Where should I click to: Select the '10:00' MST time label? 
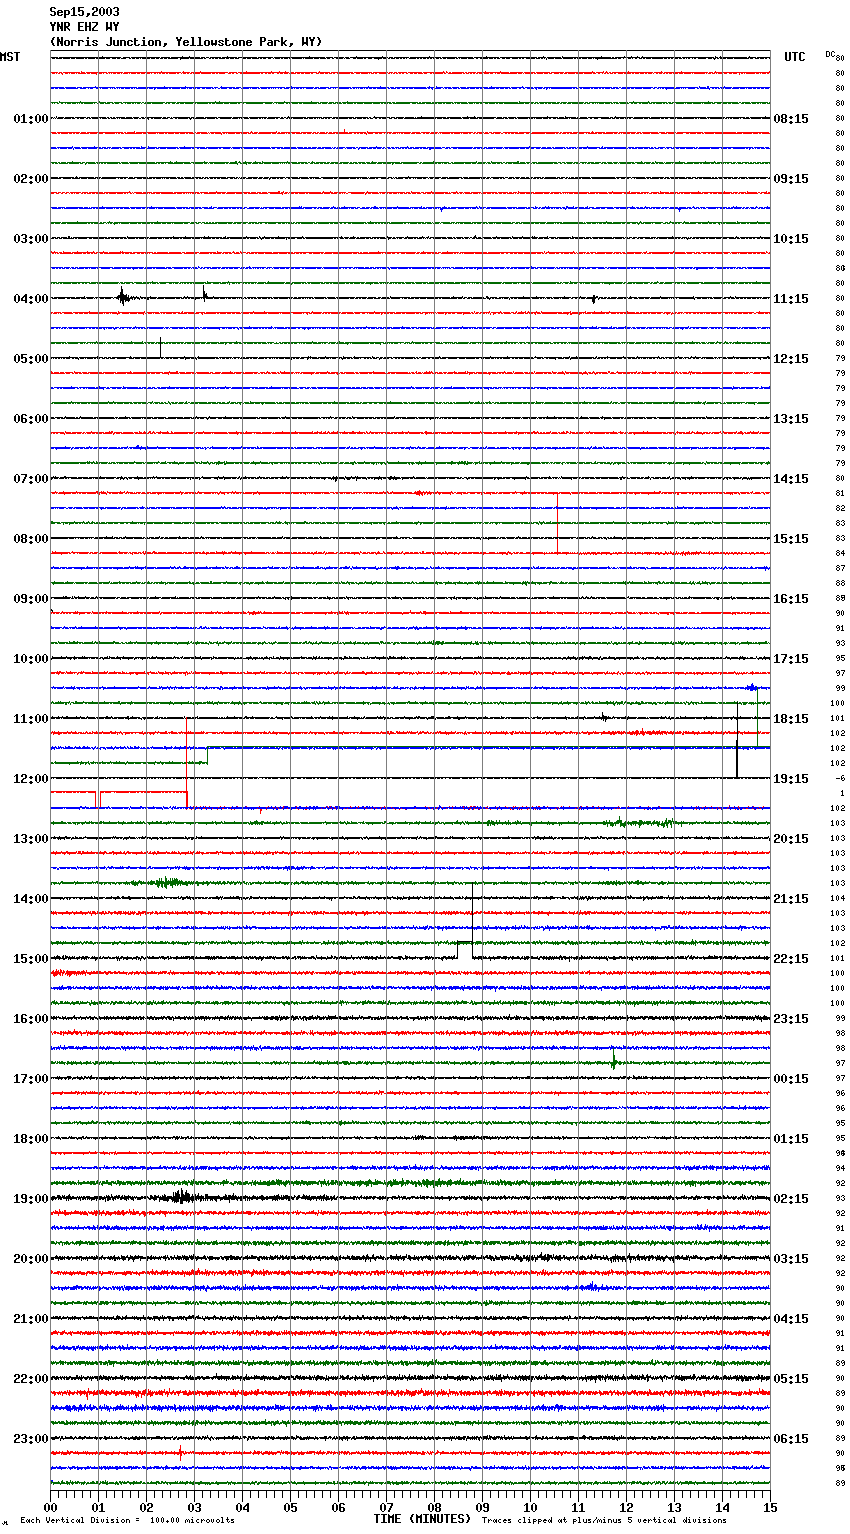pyautogui.click(x=31, y=659)
